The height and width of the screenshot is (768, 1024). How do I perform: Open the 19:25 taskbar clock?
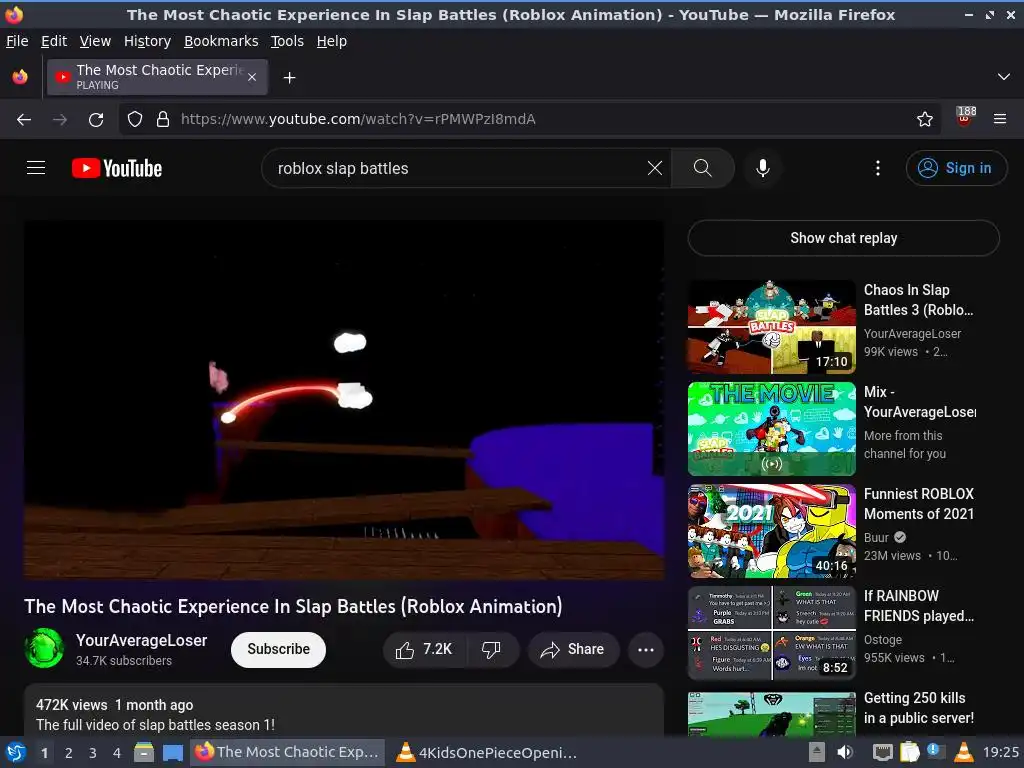tap(1000, 752)
